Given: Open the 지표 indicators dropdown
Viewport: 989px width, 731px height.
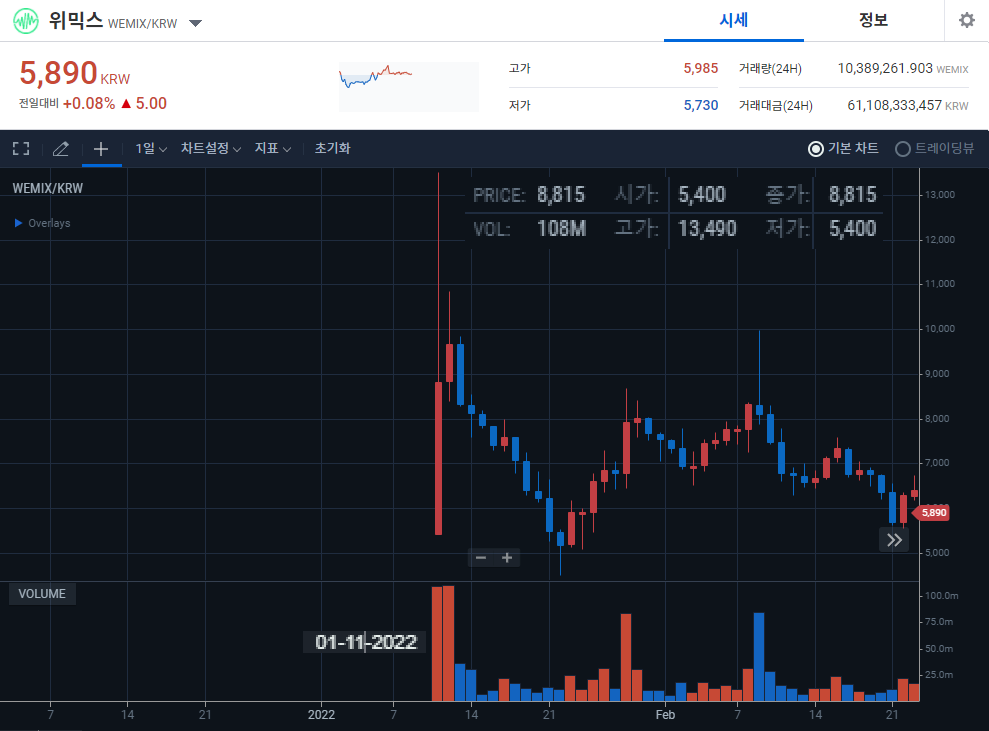Looking at the screenshot, I should [272, 148].
